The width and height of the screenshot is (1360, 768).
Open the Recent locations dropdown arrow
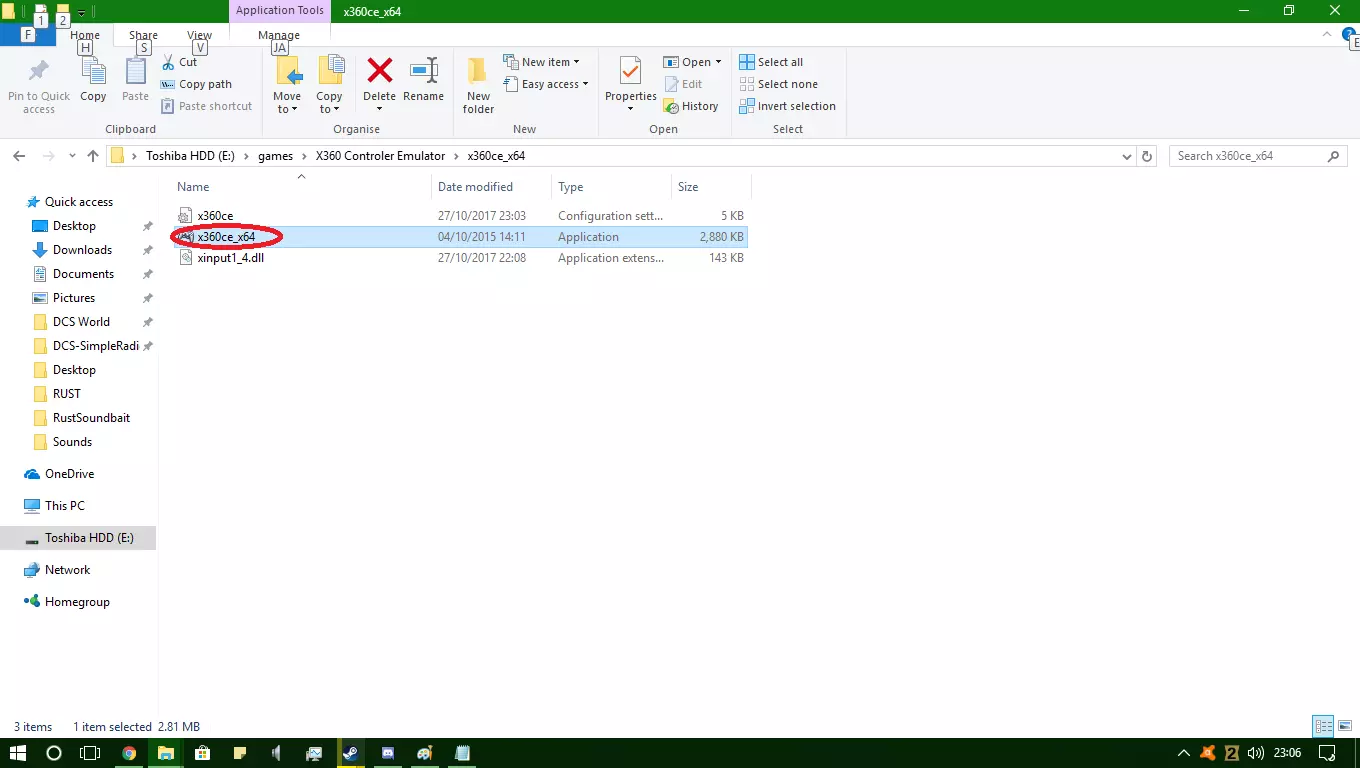tap(72, 156)
